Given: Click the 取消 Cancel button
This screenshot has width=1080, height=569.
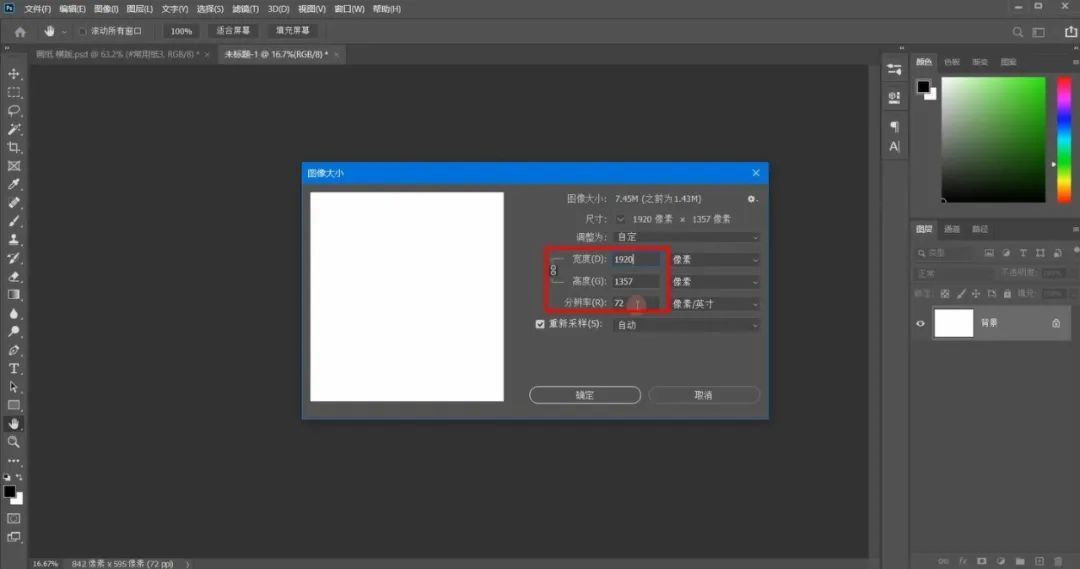Looking at the screenshot, I should click(x=703, y=395).
